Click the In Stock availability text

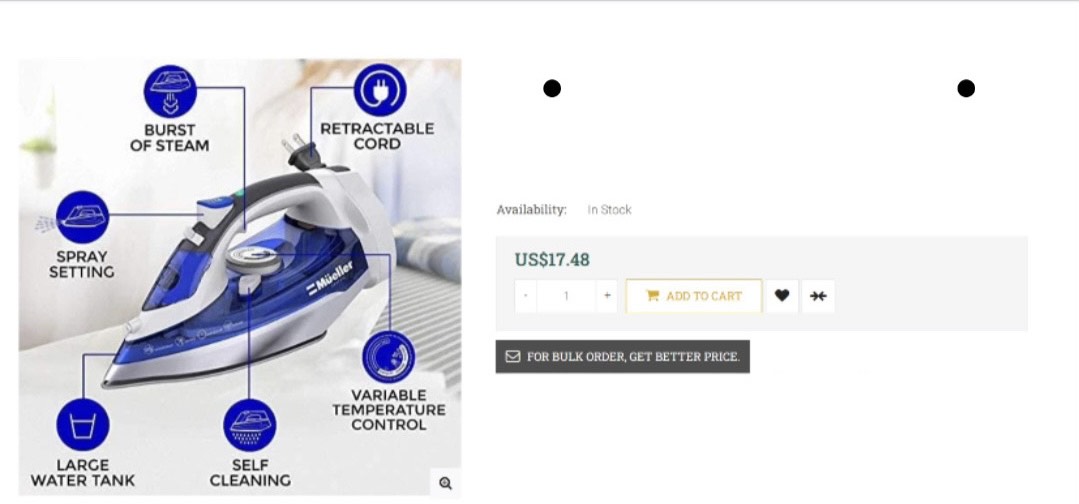pyautogui.click(x=609, y=210)
